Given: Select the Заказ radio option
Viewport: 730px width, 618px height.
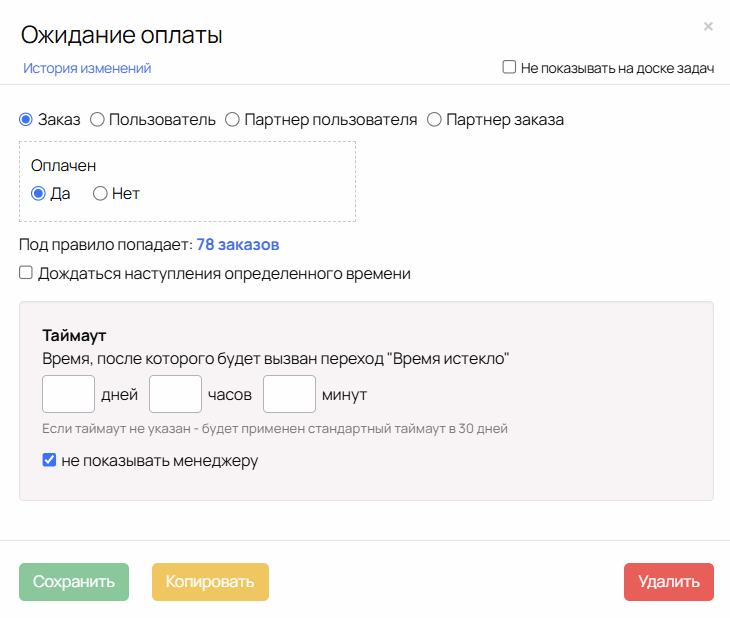Looking at the screenshot, I should coord(26,120).
